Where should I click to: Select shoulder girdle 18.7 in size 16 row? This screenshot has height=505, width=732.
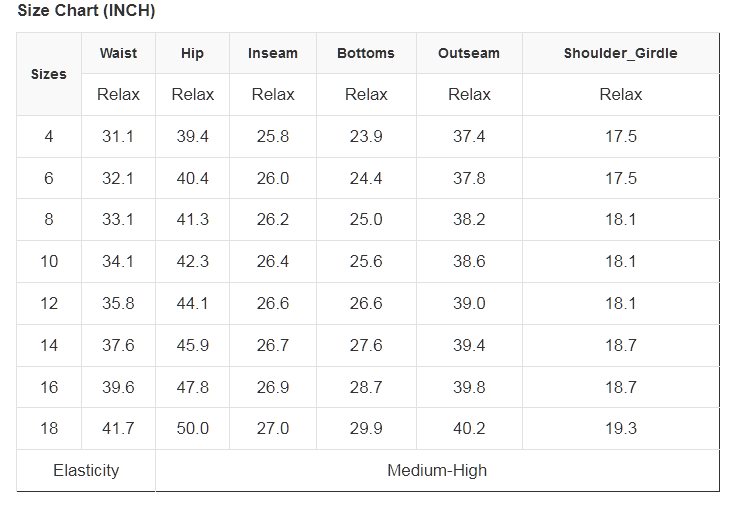point(620,387)
